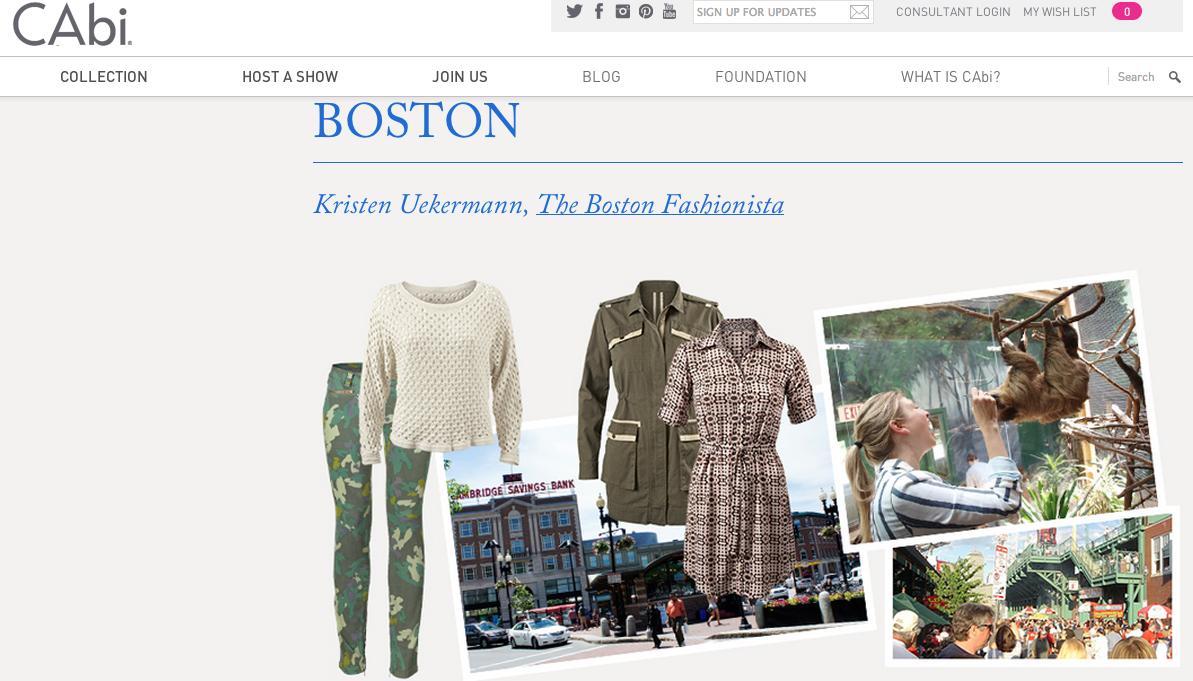Click the Facebook icon

tap(598, 11)
